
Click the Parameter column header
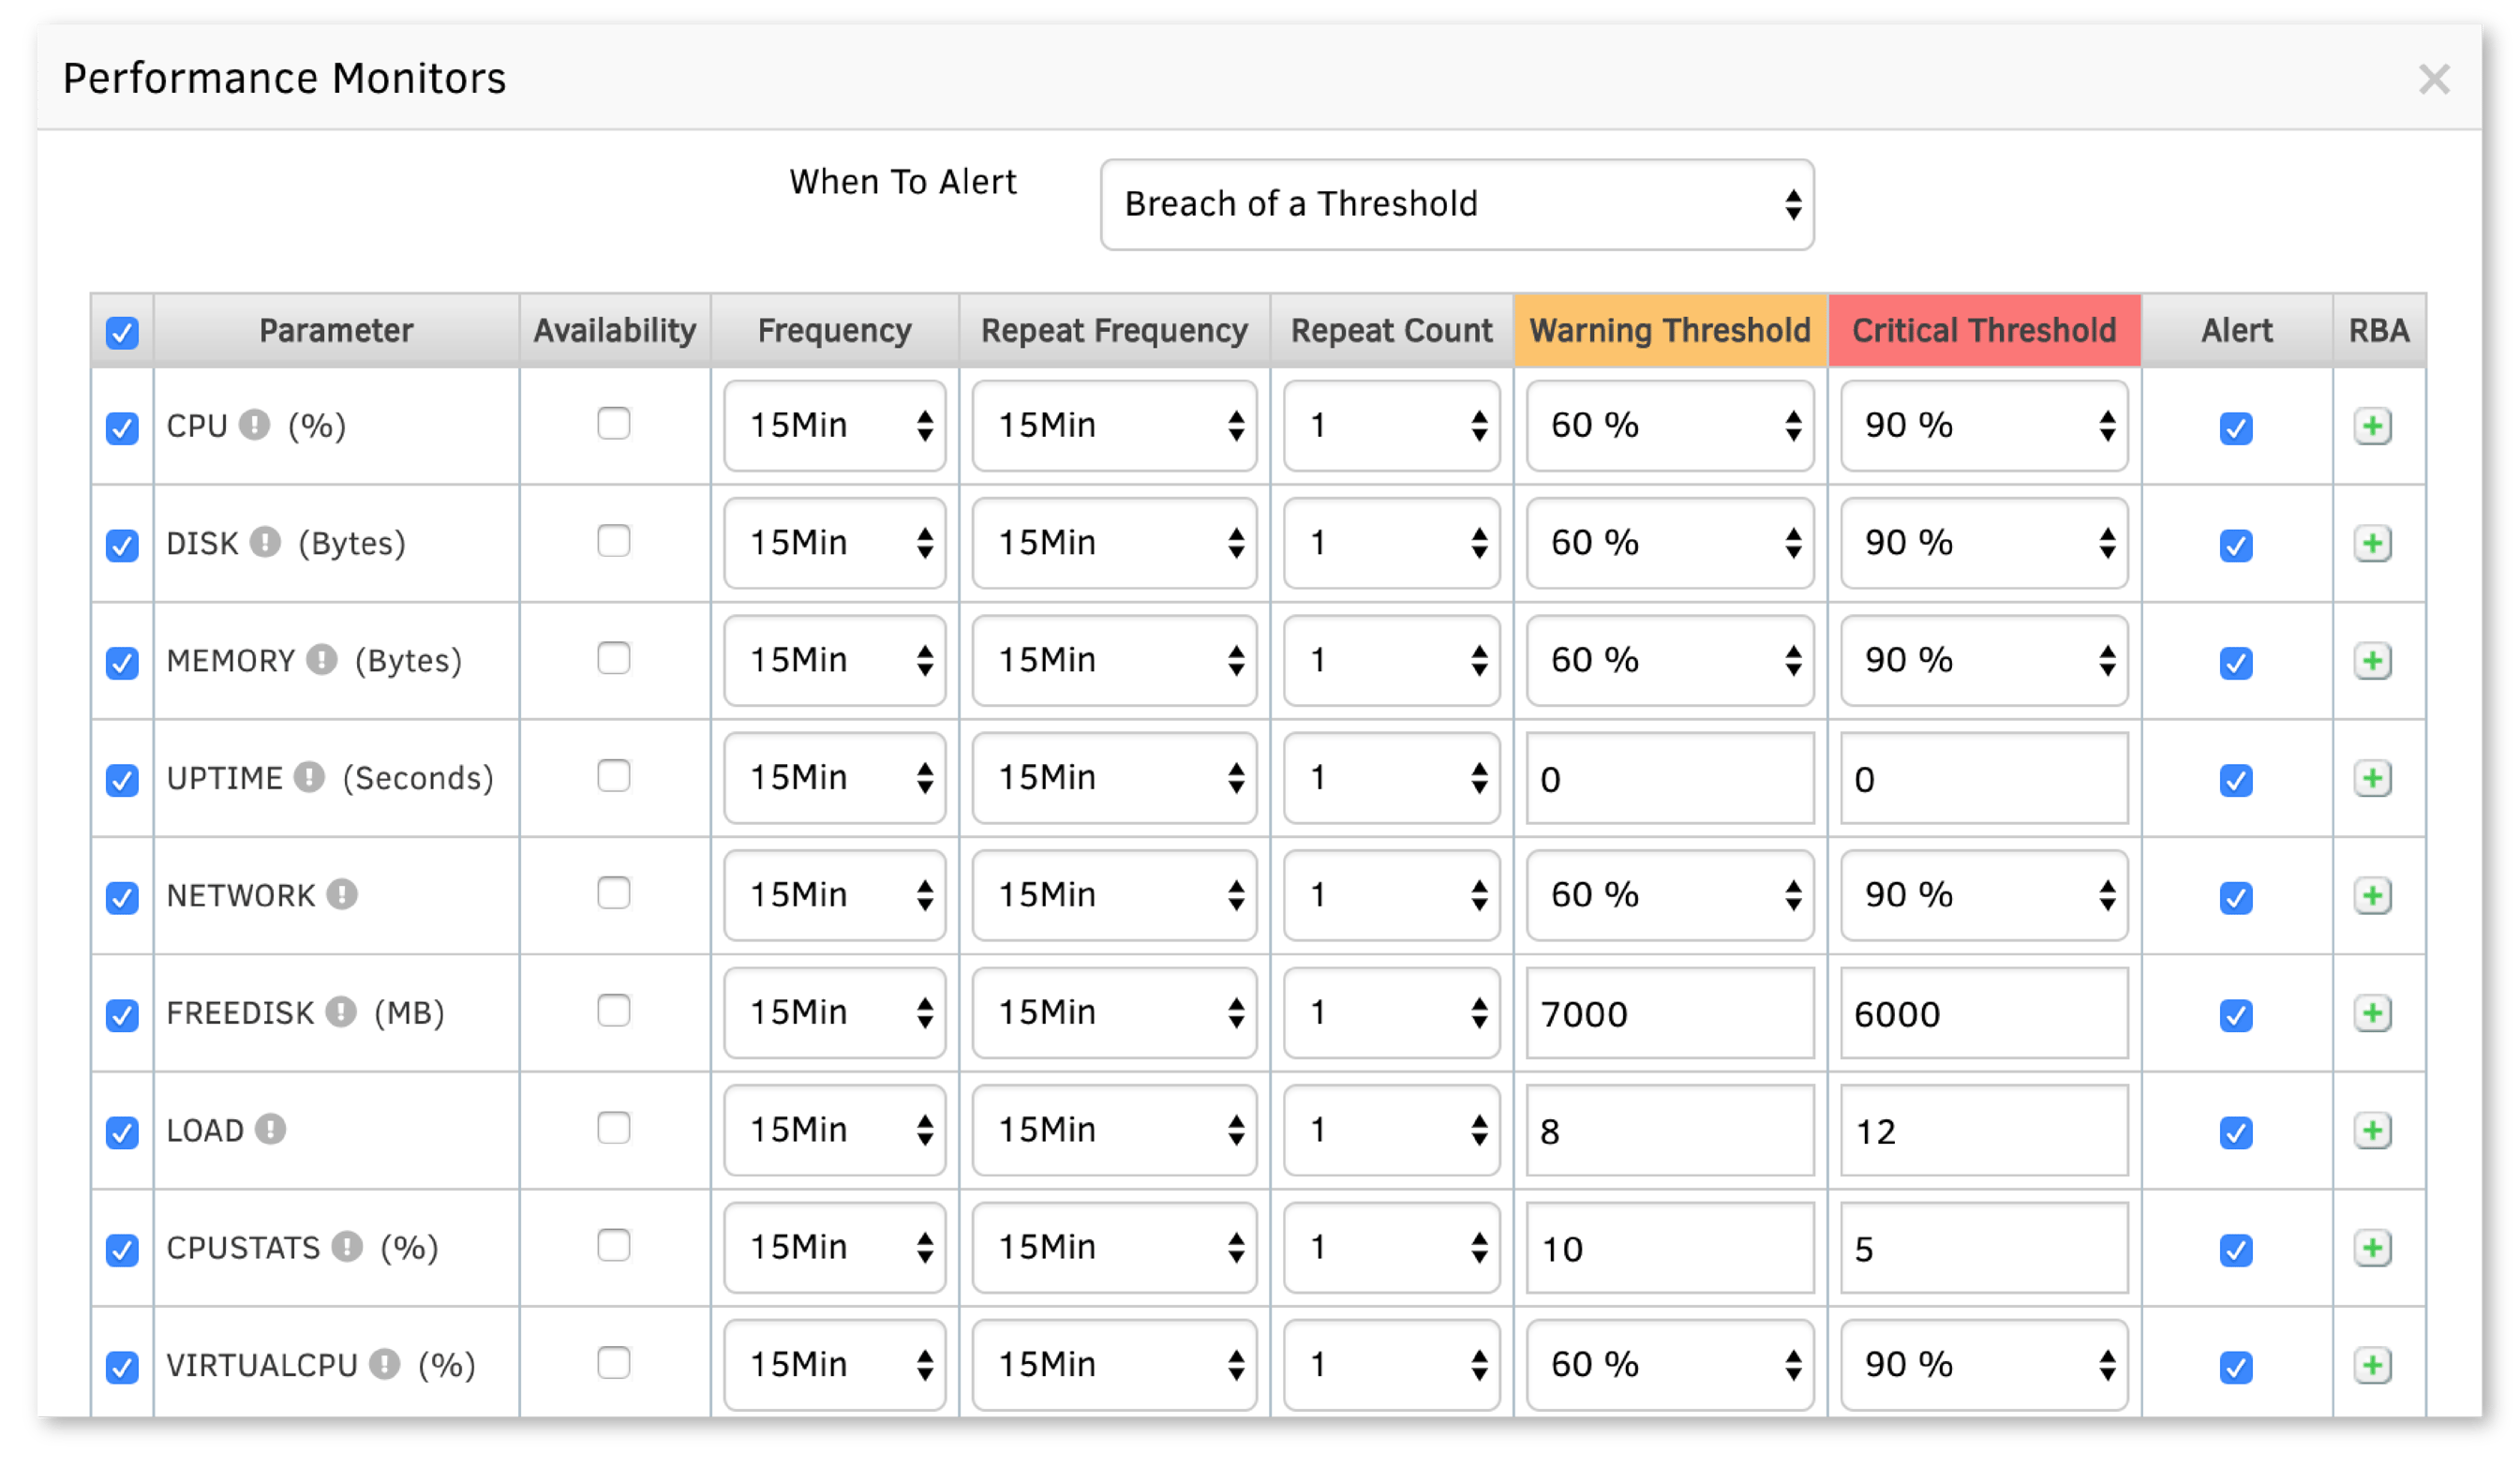coord(336,330)
